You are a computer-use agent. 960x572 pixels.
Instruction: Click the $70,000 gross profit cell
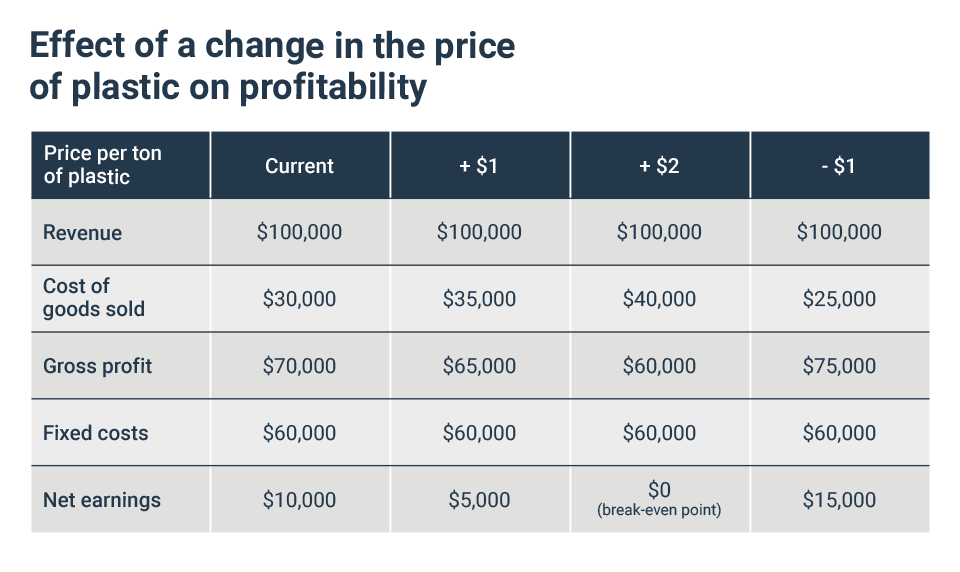pos(299,366)
